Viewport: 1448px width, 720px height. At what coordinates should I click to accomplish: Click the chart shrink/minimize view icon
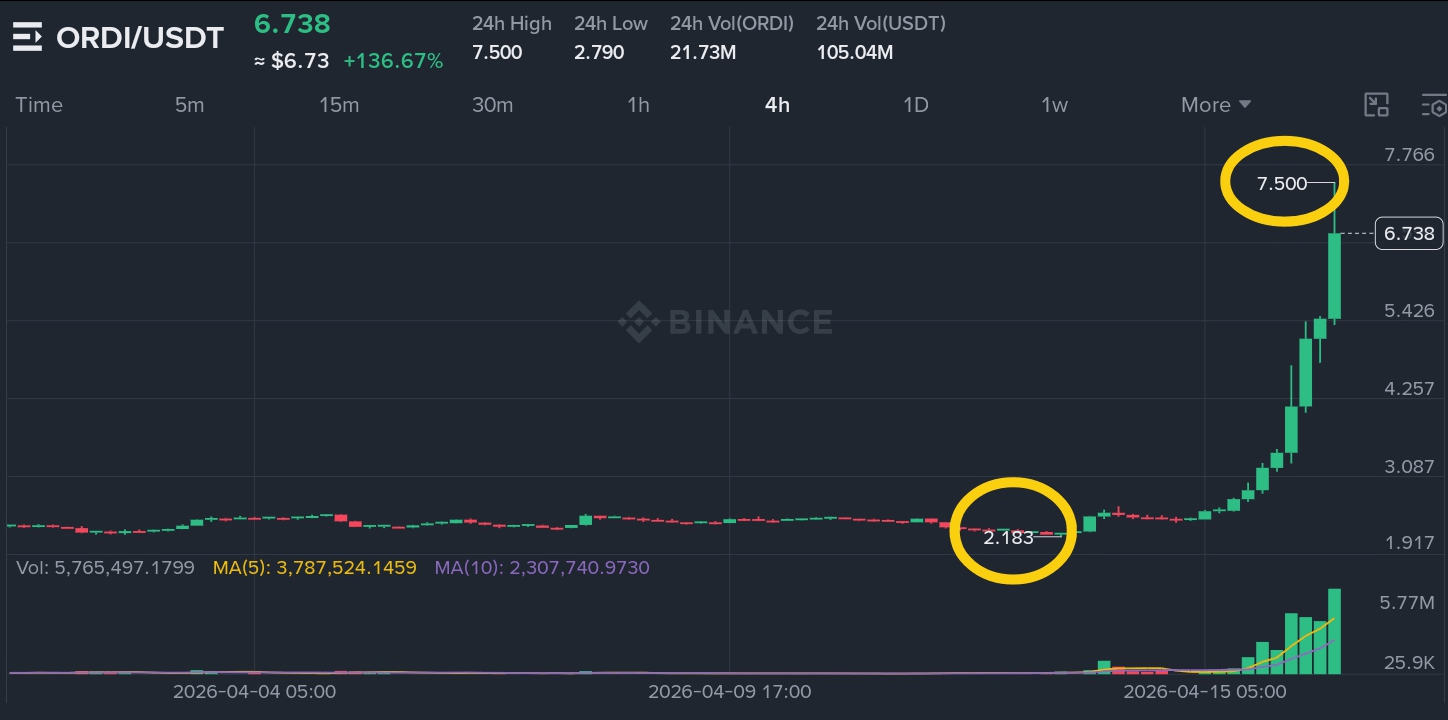1377,105
